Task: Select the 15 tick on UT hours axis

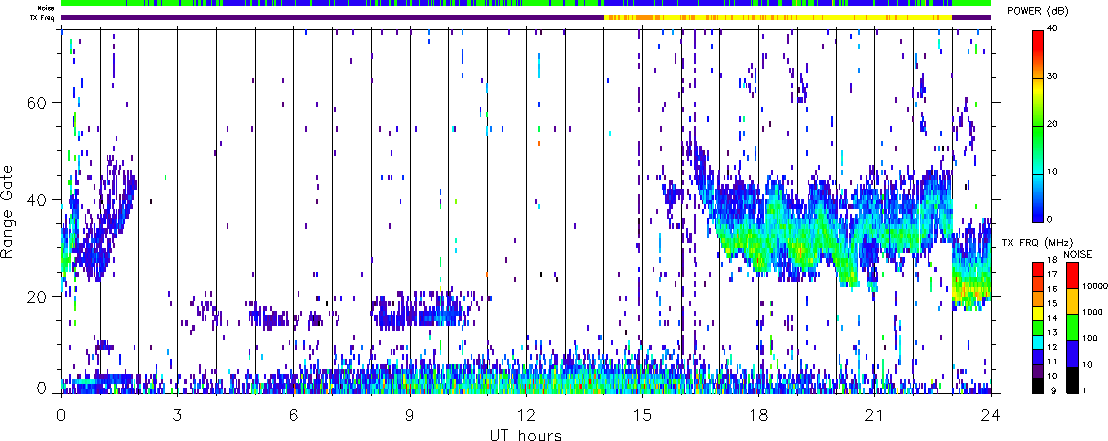Action: (642, 413)
